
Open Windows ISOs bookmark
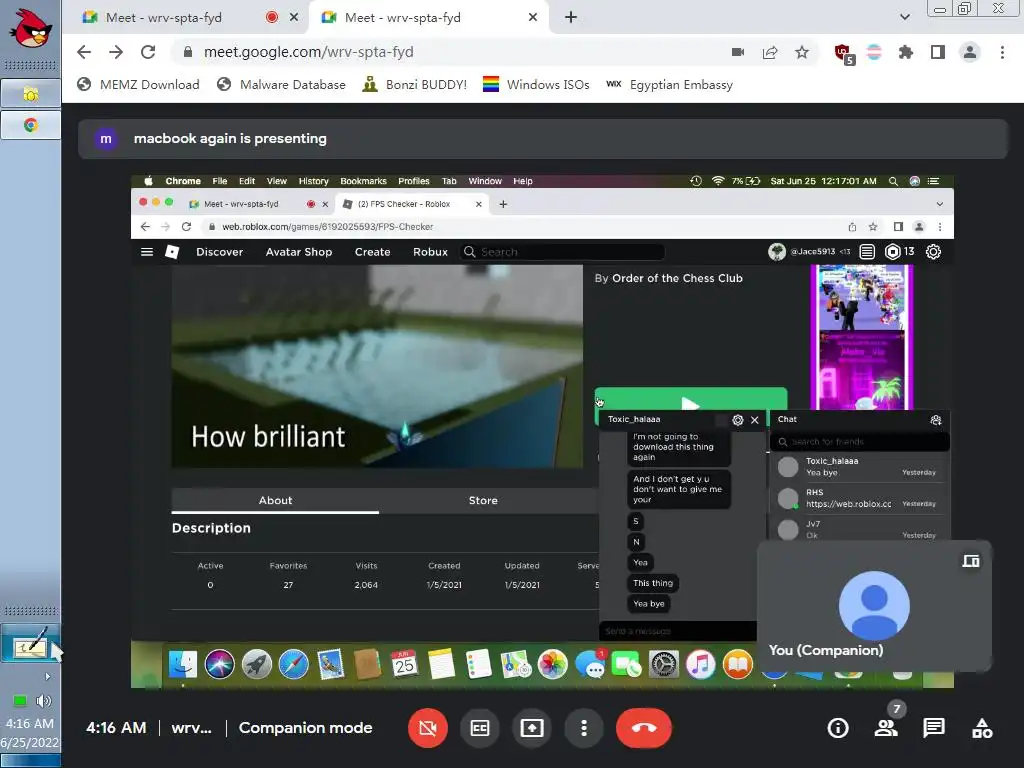(536, 85)
